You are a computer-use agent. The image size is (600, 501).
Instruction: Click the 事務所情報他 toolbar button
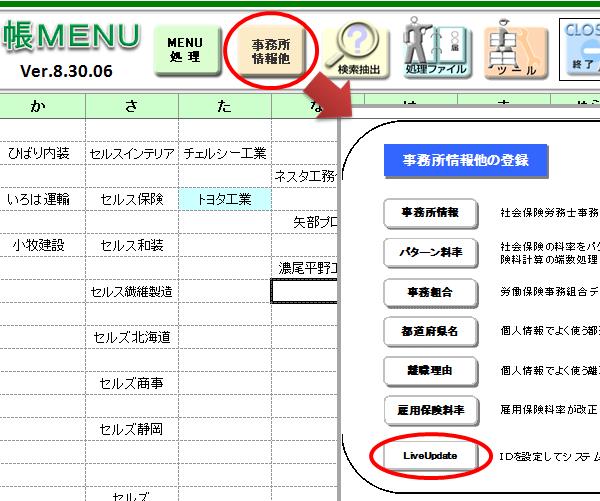click(271, 52)
